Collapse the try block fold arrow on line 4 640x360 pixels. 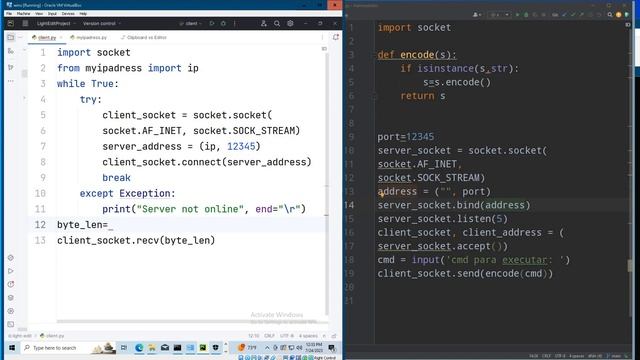[x=24, y=99]
